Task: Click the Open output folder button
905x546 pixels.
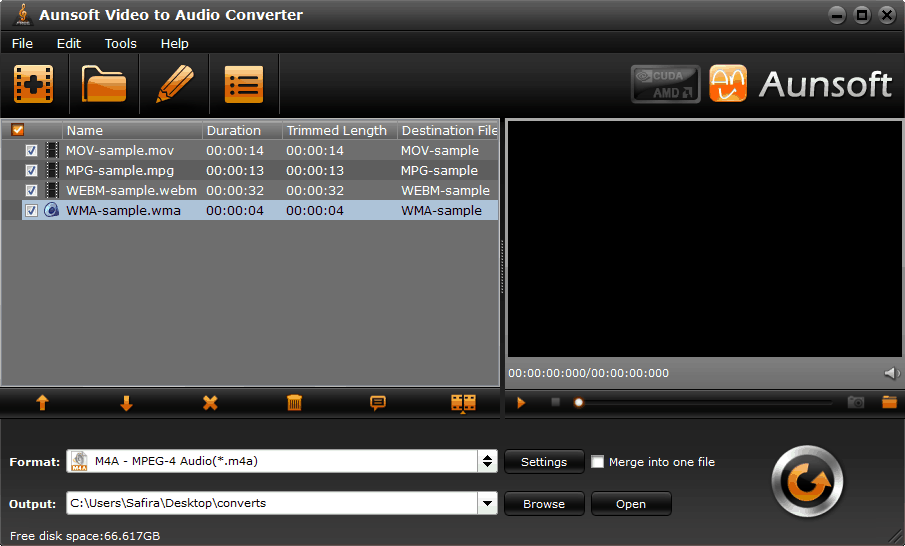Action: tap(631, 504)
